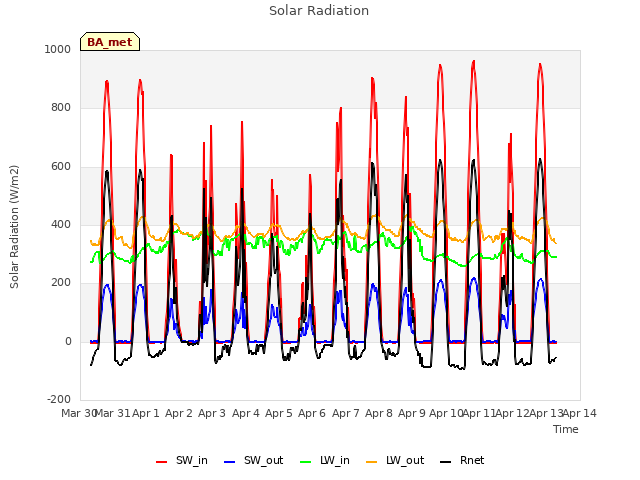
Task: Select the SW_out legend entry
Action: coord(253,460)
